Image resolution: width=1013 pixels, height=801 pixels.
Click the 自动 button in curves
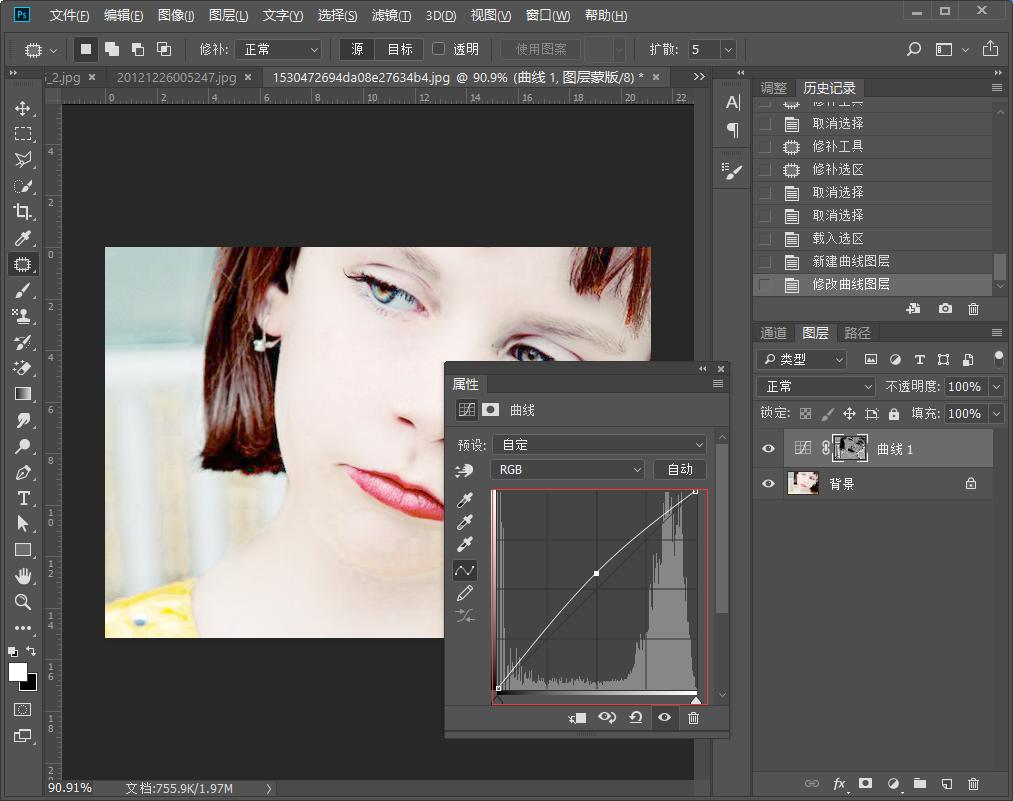click(x=680, y=469)
